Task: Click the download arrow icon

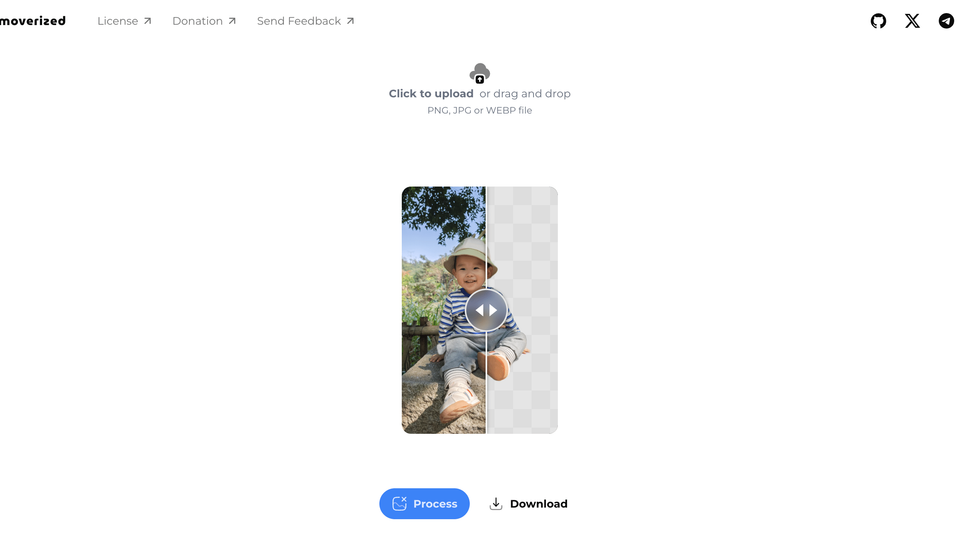Action: pos(496,504)
